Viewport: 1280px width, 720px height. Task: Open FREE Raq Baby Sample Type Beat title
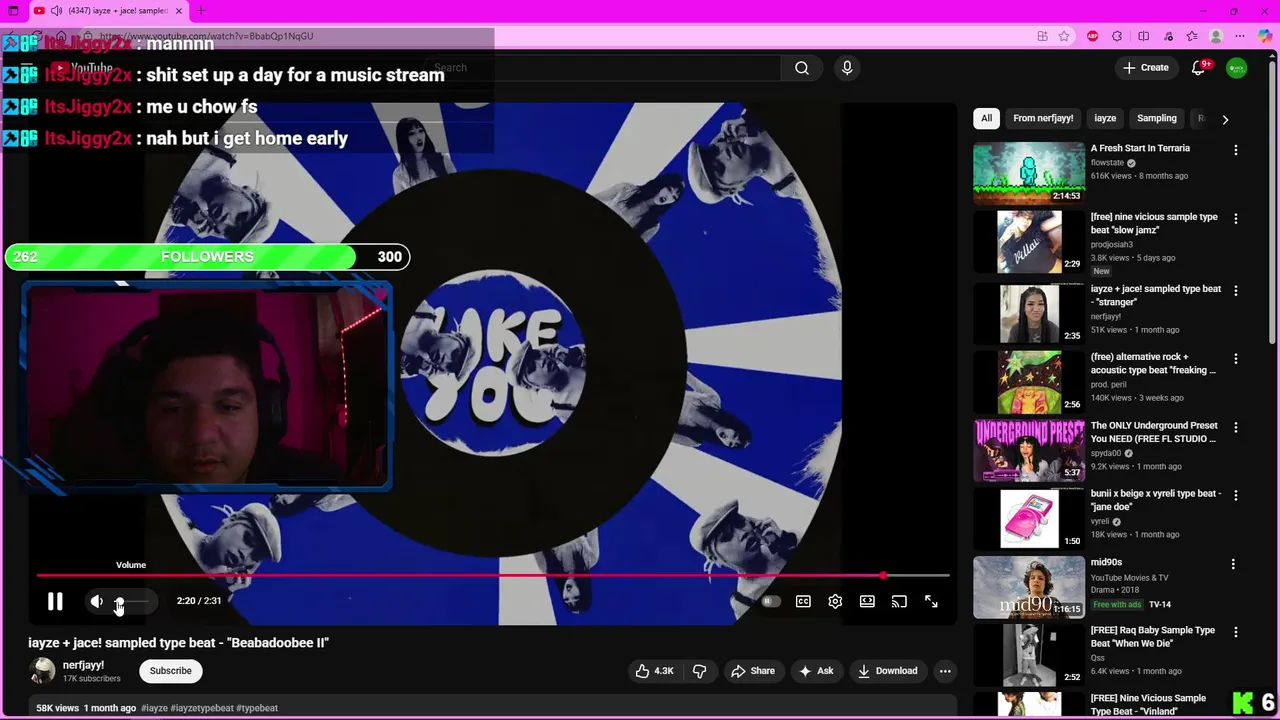[1152, 637]
